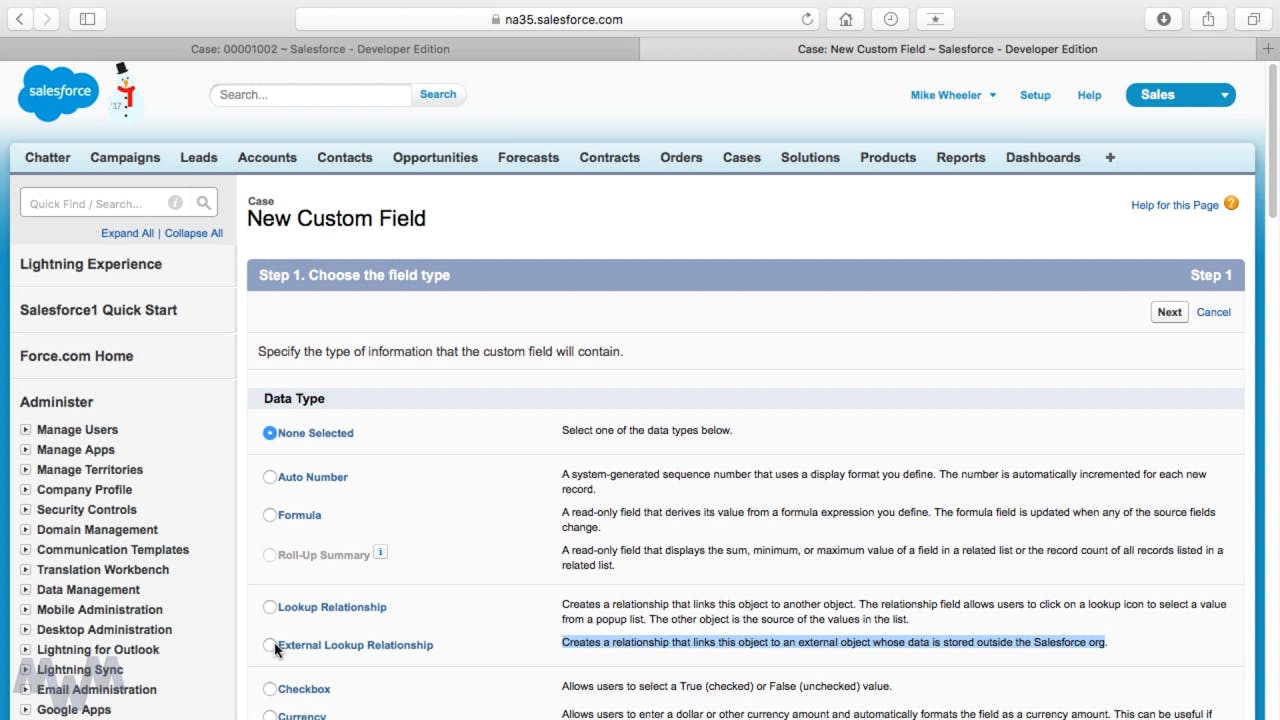Expand the Company Profile node
This screenshot has width=1280, height=720.
coord(25,490)
